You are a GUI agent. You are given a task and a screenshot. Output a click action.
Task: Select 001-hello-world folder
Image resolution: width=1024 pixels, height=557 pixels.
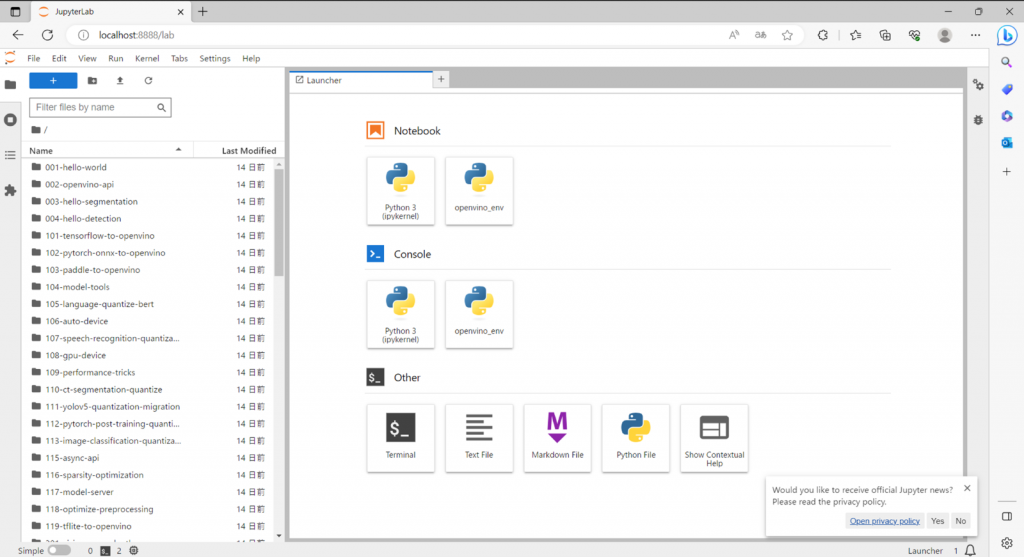(150, 167)
